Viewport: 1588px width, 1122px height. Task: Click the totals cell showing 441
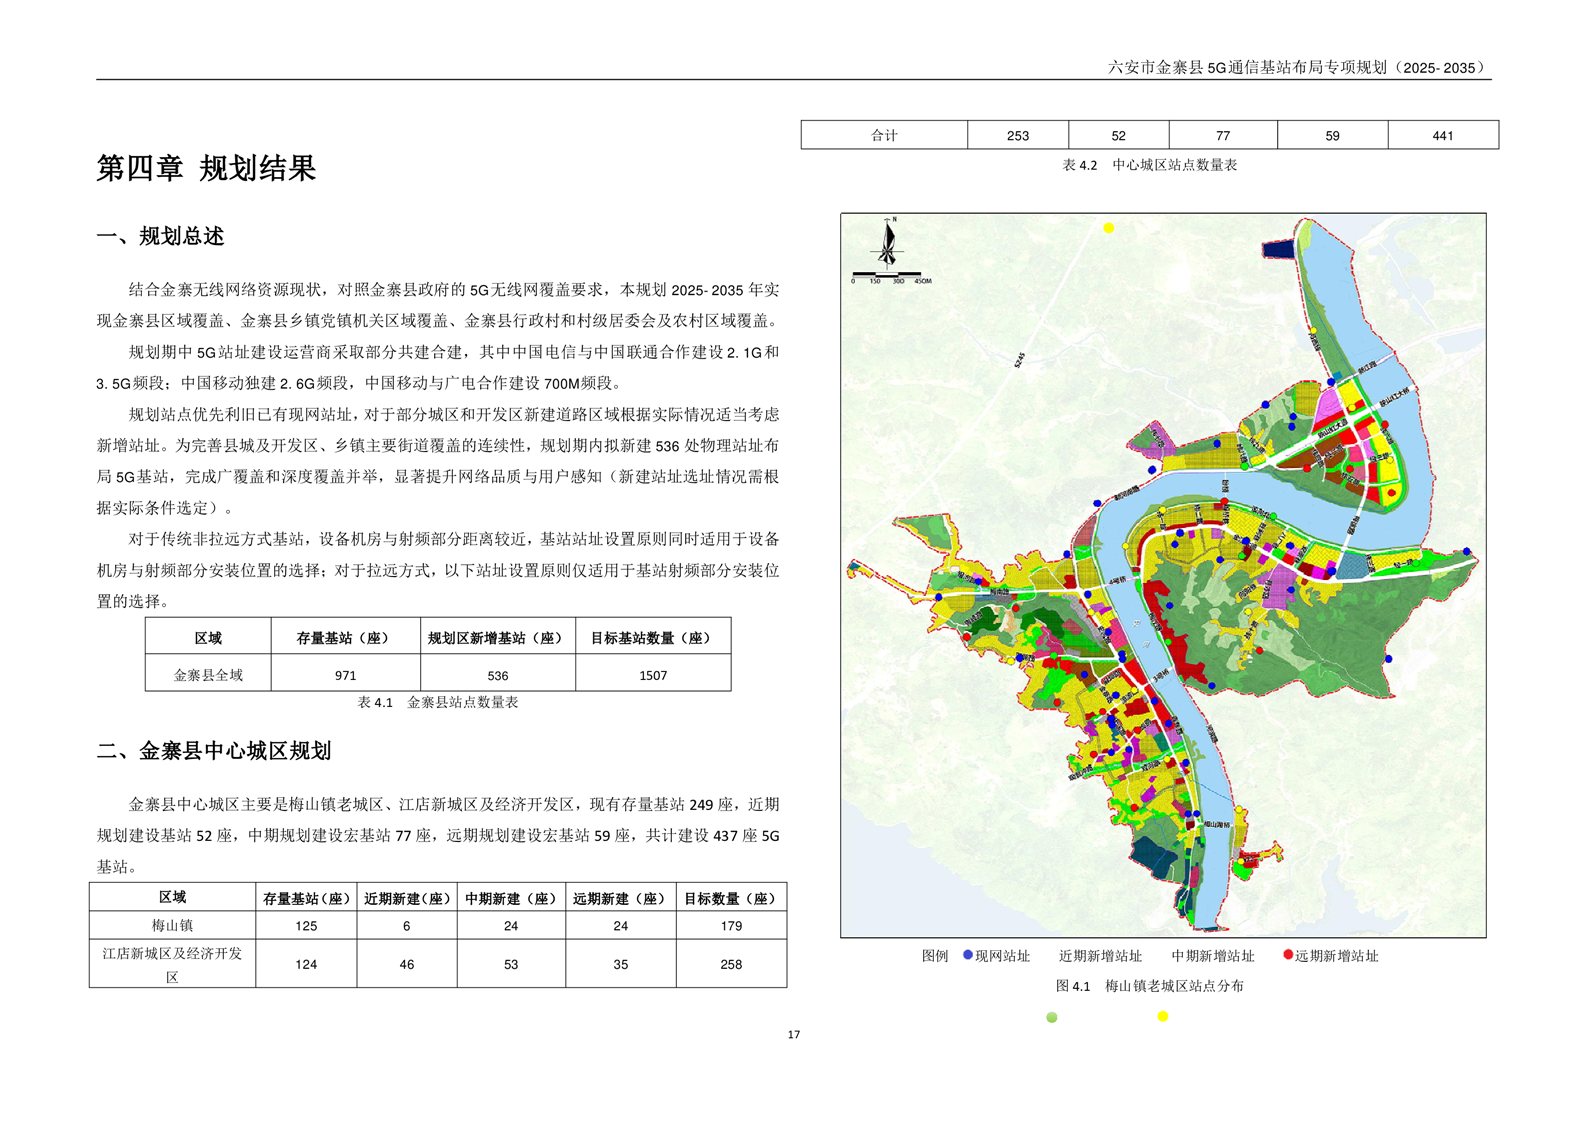[x=1443, y=135]
